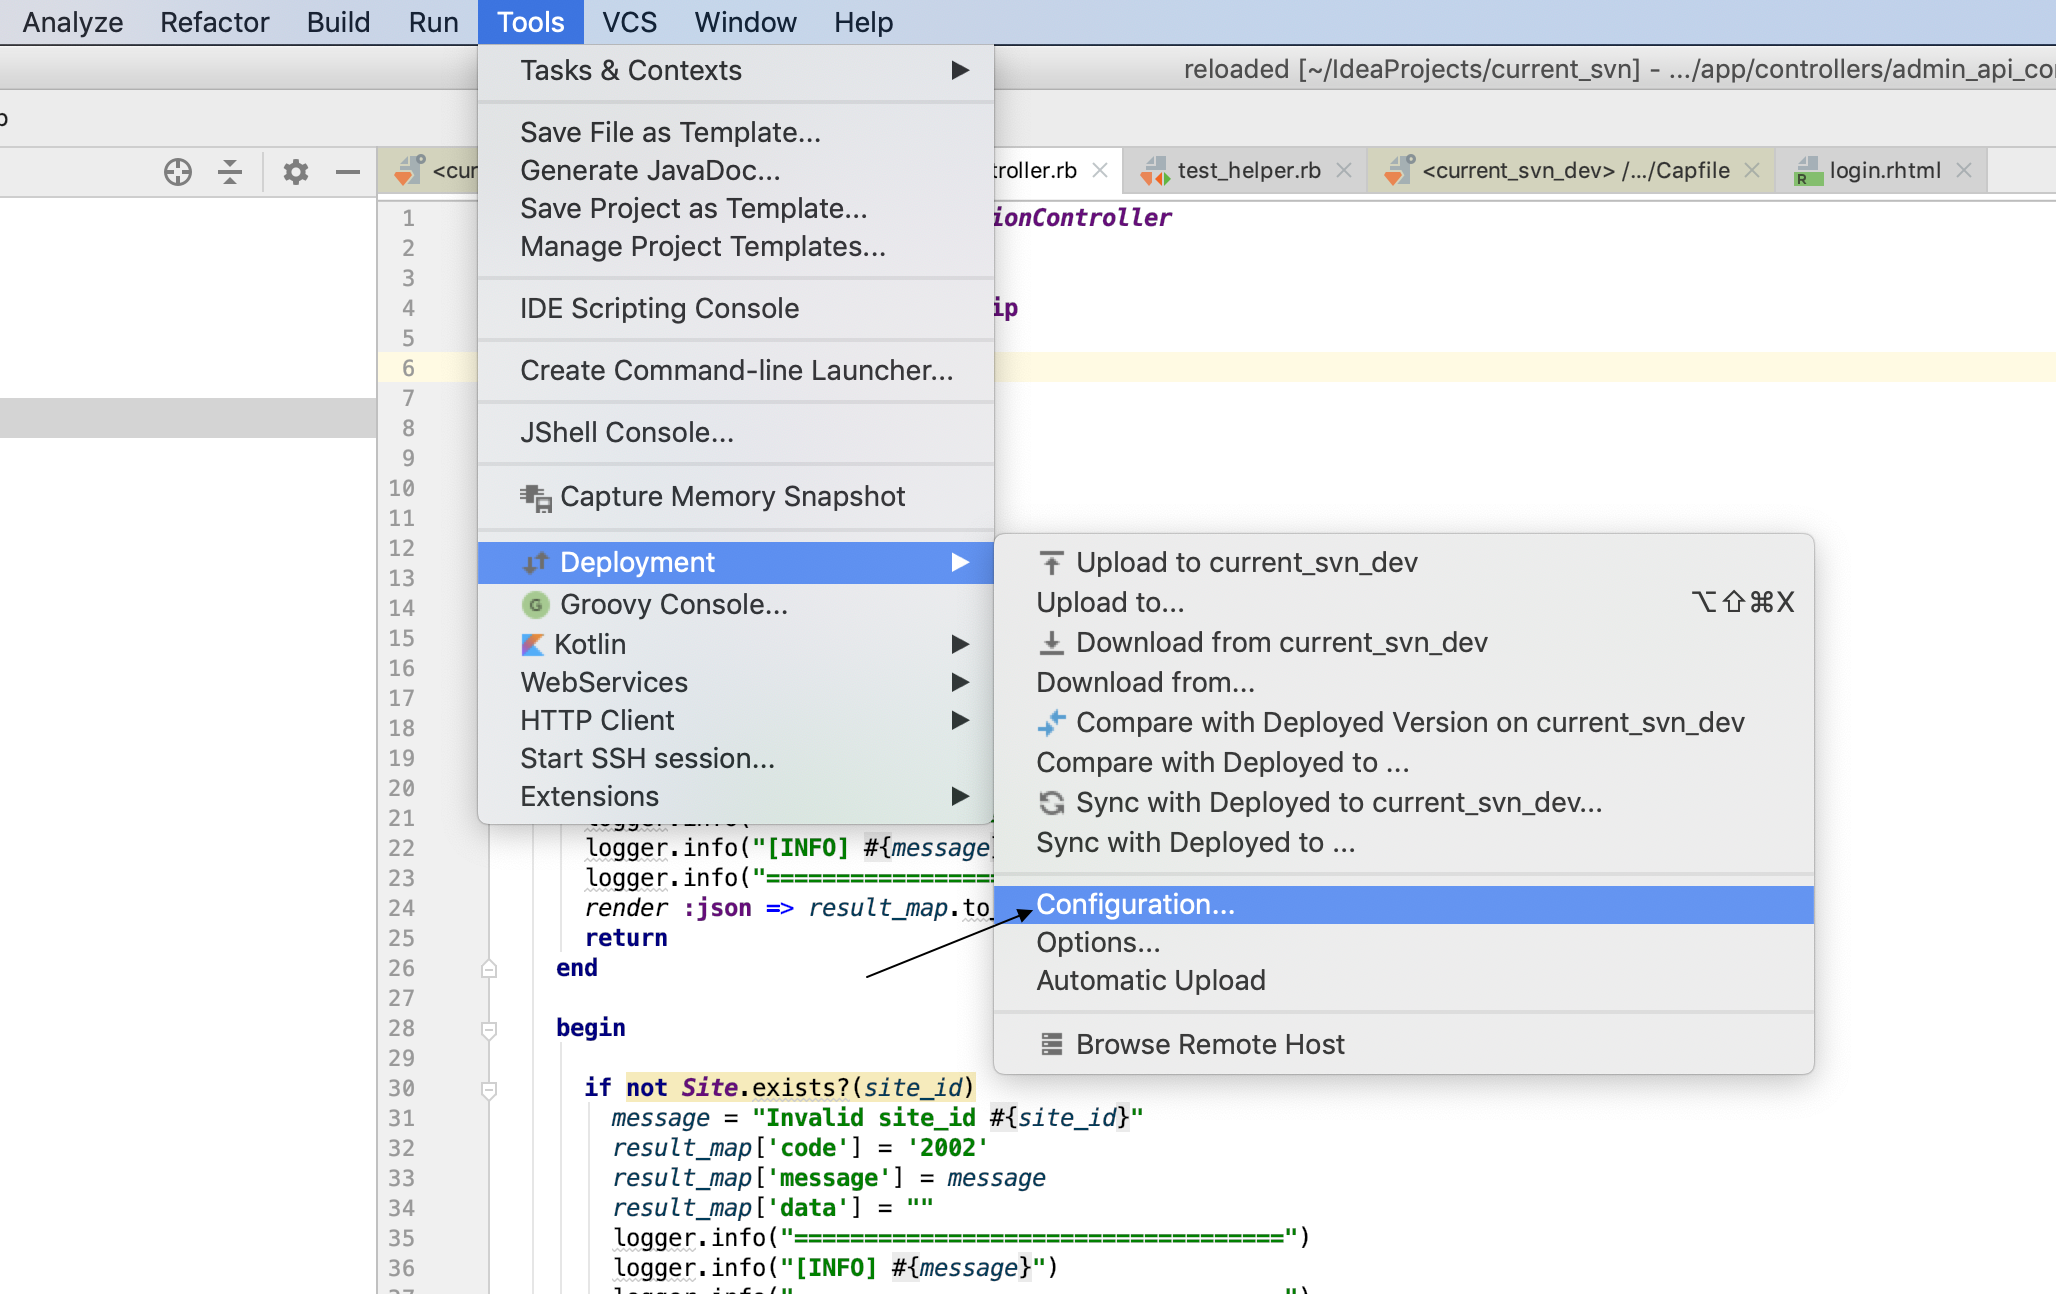Select Save Project as Template...
Viewport: 2056px width, 1294px height.
pyautogui.click(x=736, y=209)
